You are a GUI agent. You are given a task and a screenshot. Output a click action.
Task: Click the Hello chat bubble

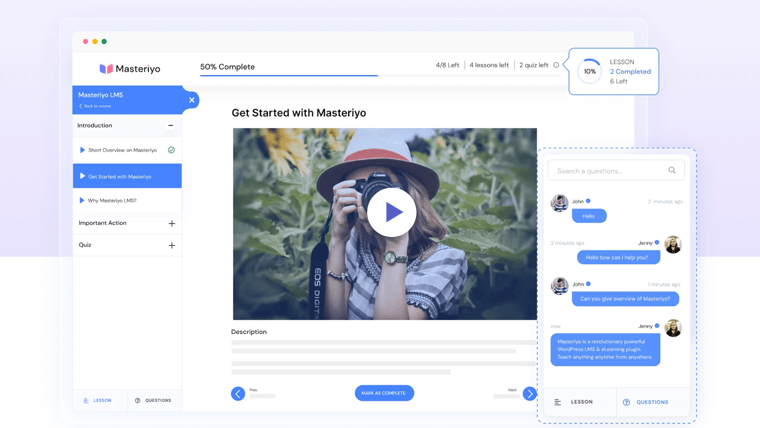pyautogui.click(x=589, y=216)
